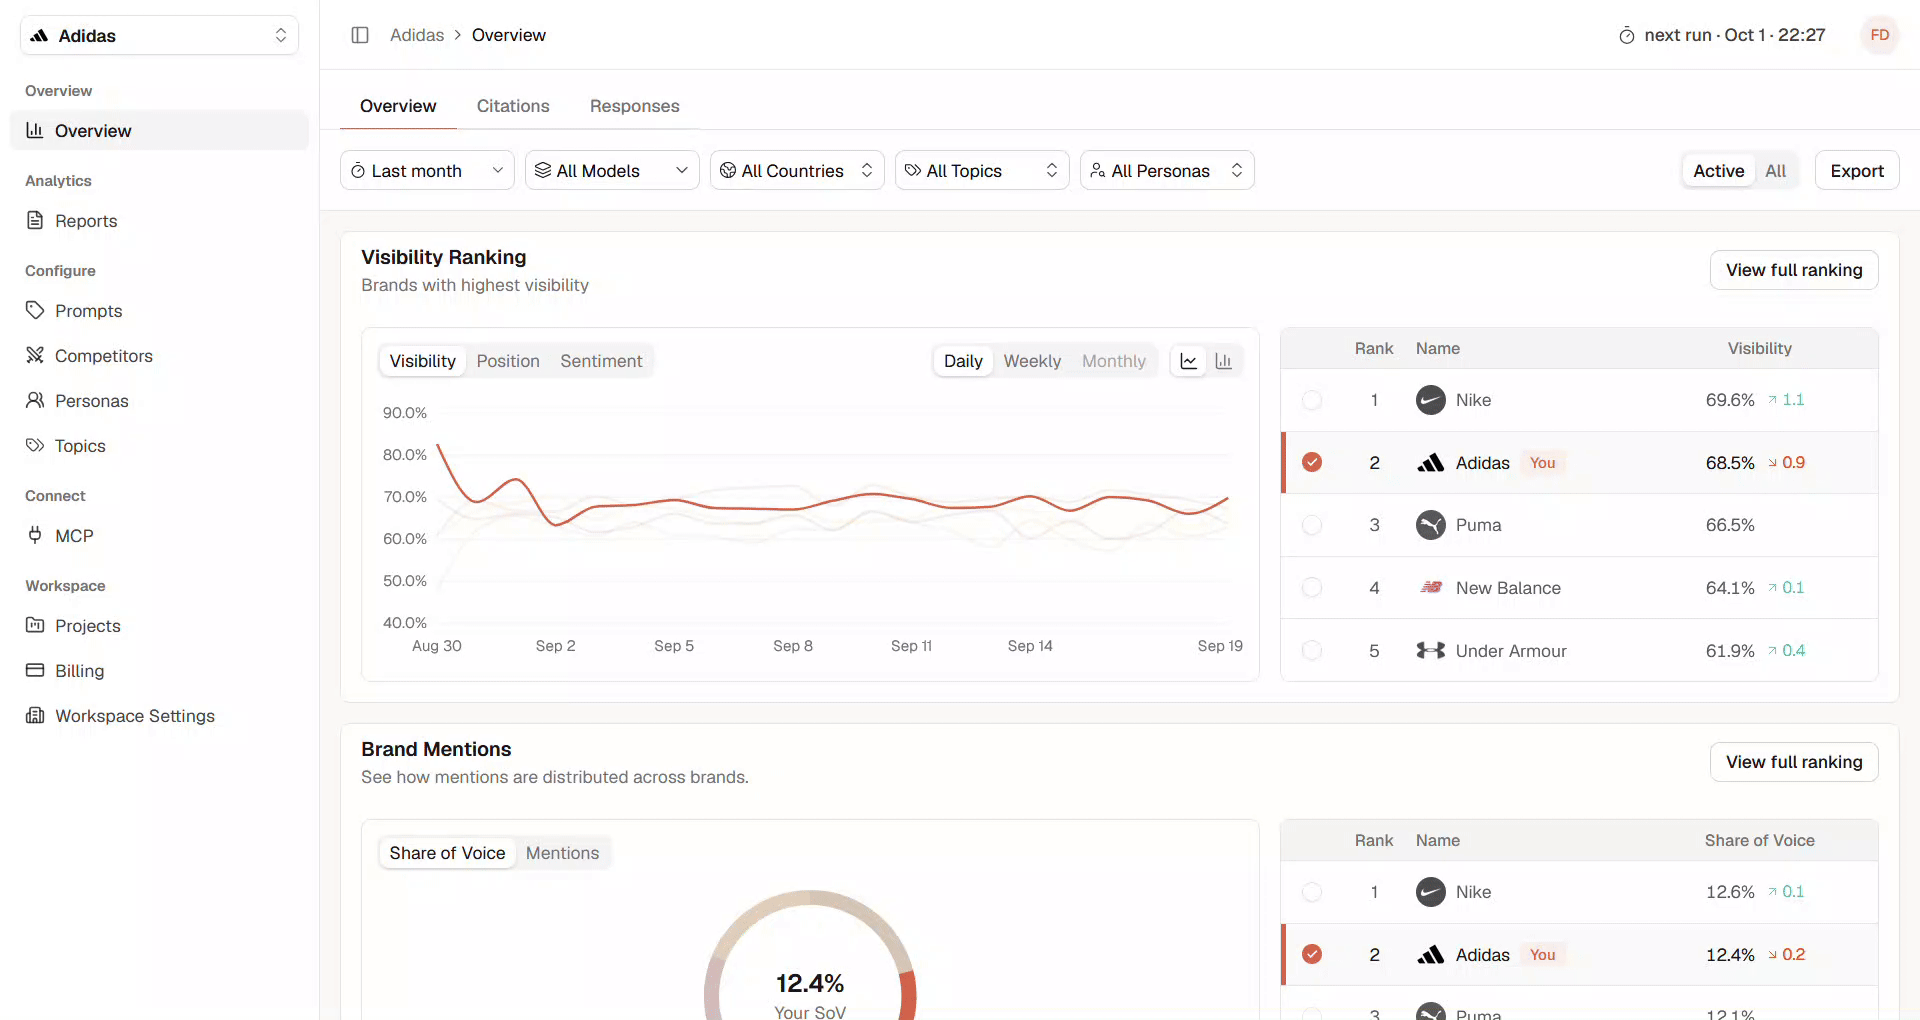Click the Prompts tag icon
This screenshot has height=1020, width=1920.
point(35,310)
